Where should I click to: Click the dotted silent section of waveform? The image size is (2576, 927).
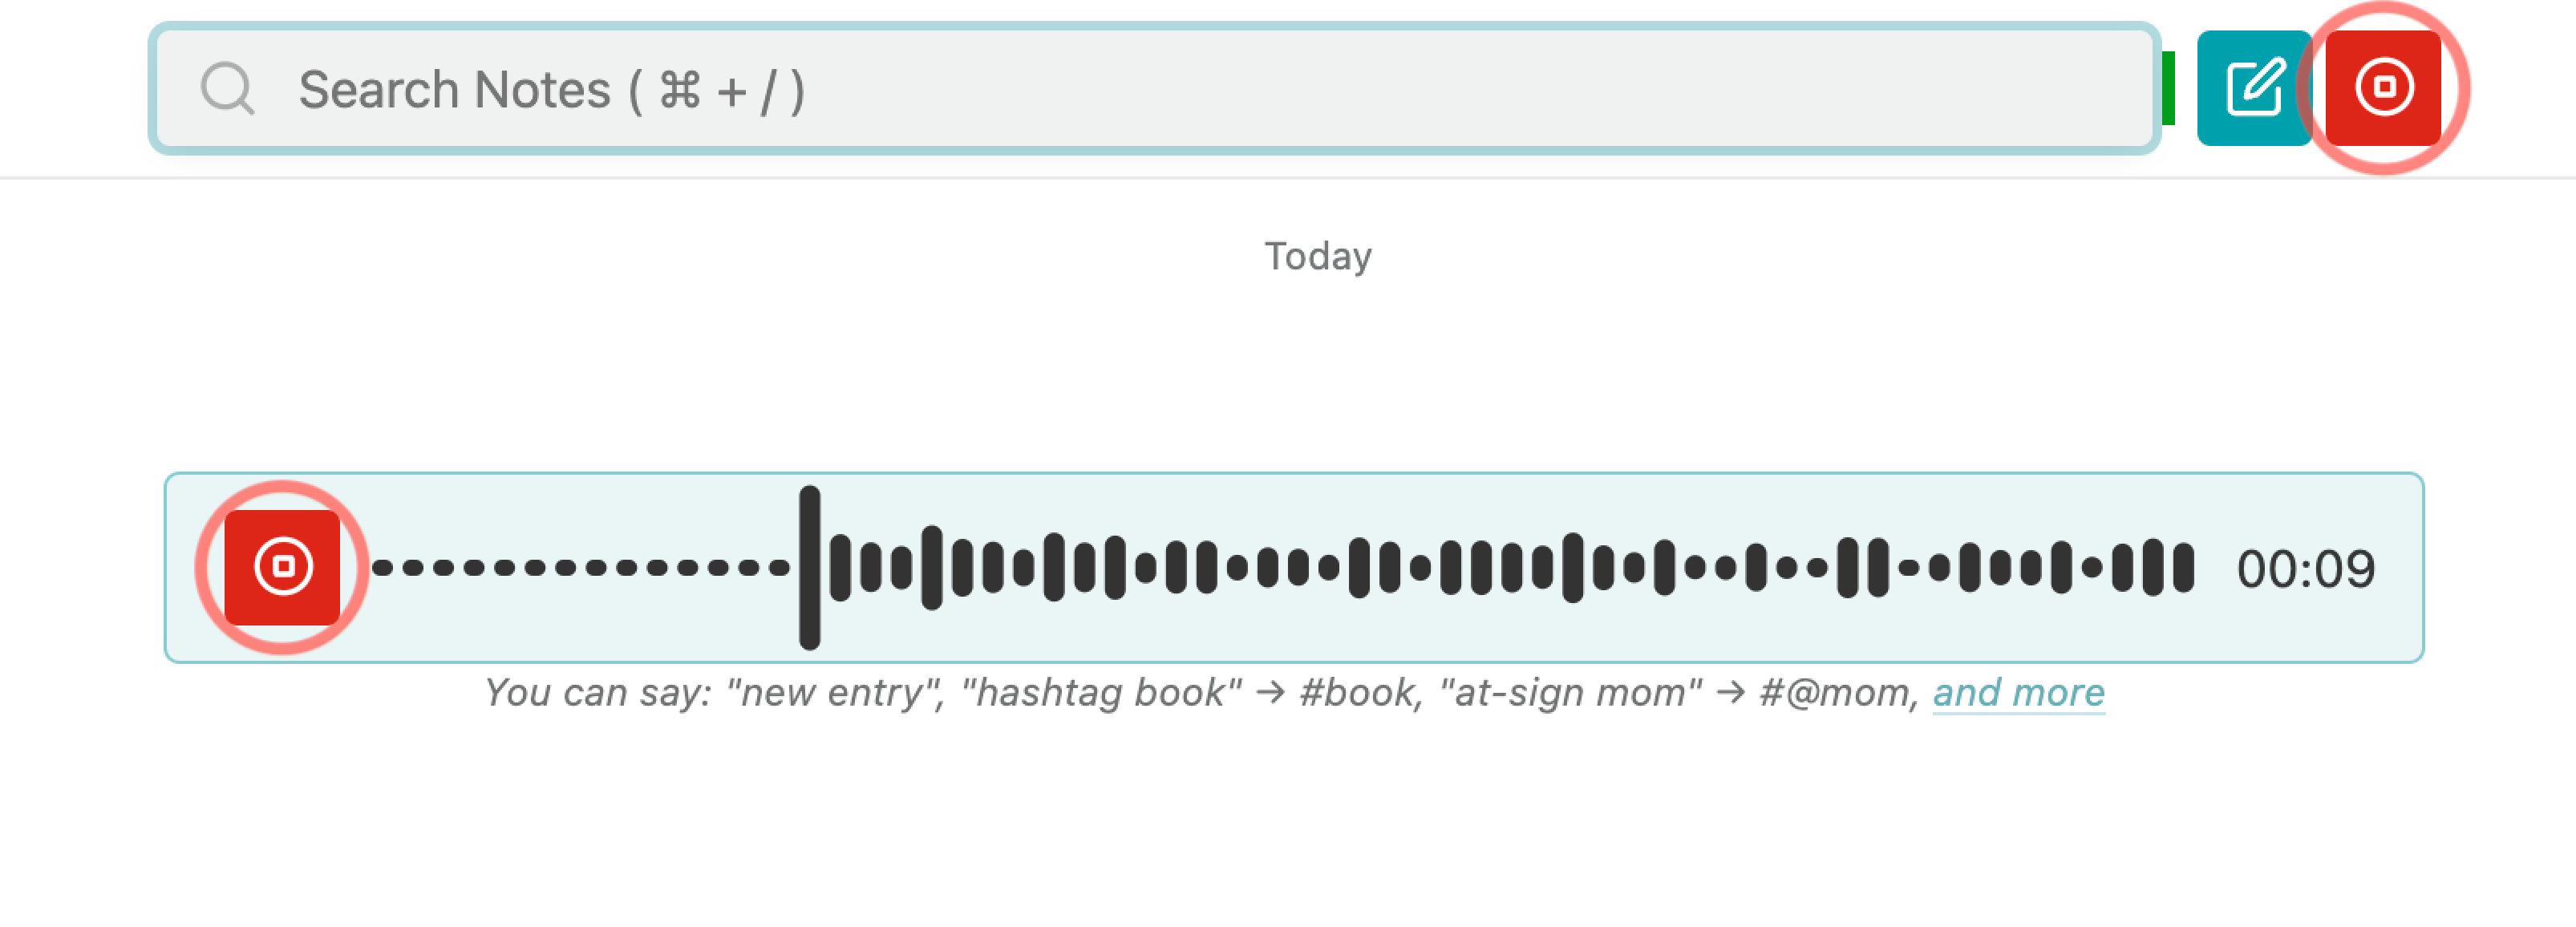pyautogui.click(x=580, y=568)
